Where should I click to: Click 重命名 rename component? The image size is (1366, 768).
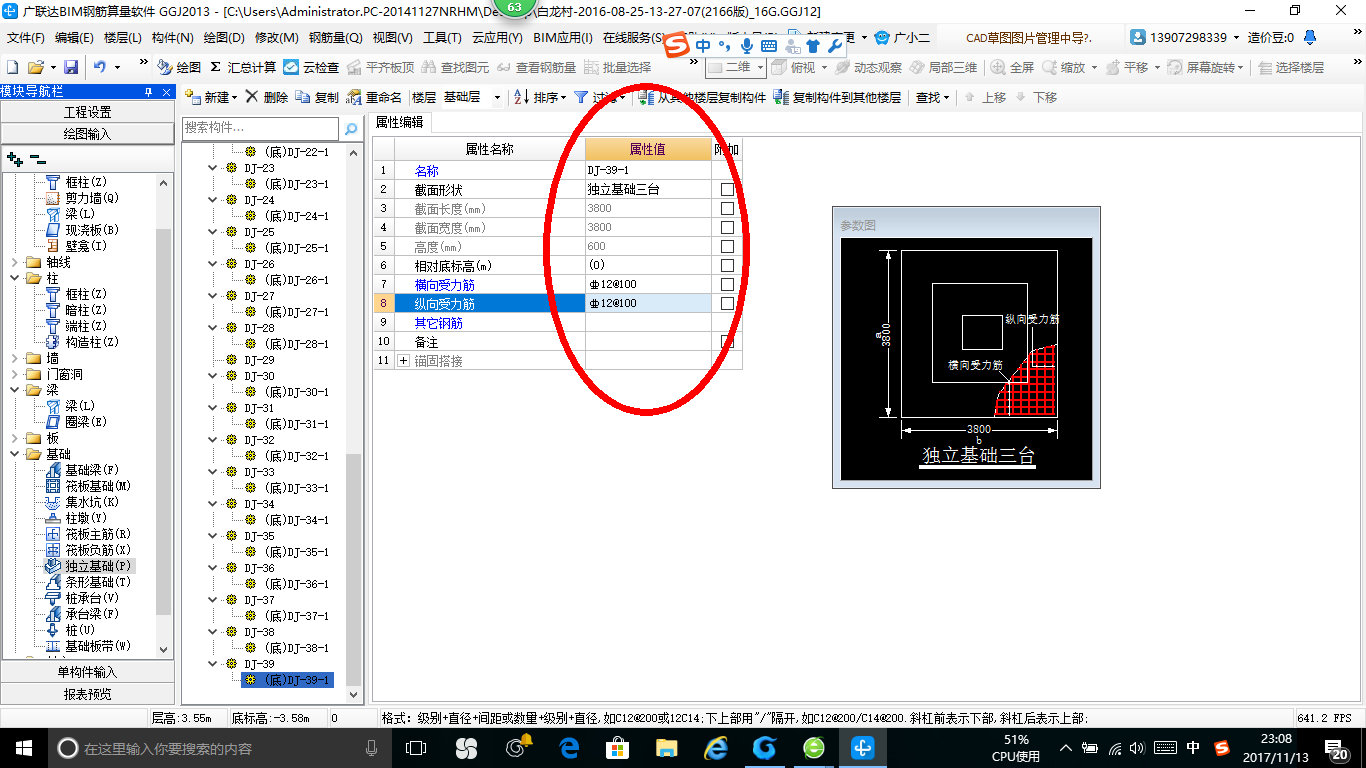coord(375,97)
